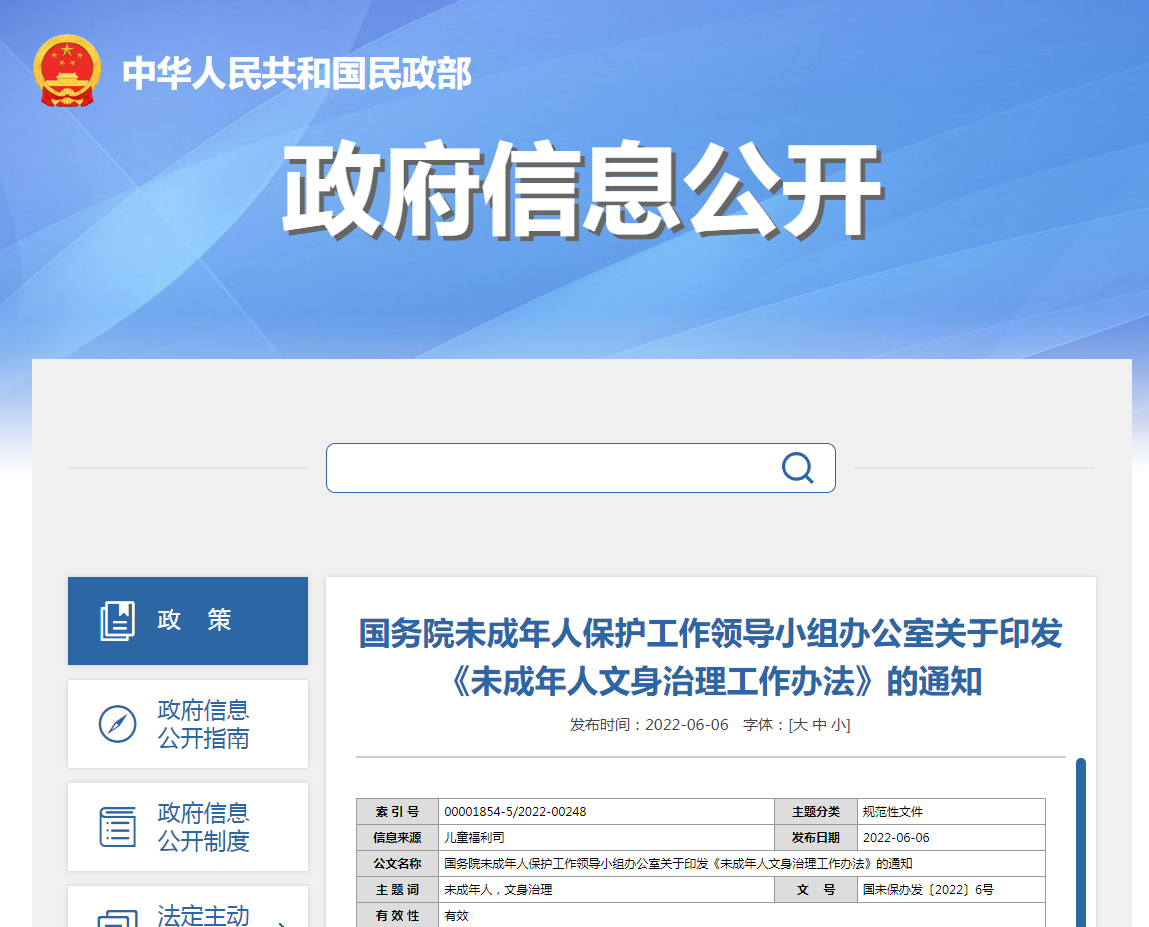Click the index number 00001854-5/2022-00248
This screenshot has height=927, width=1149.
(x=515, y=812)
